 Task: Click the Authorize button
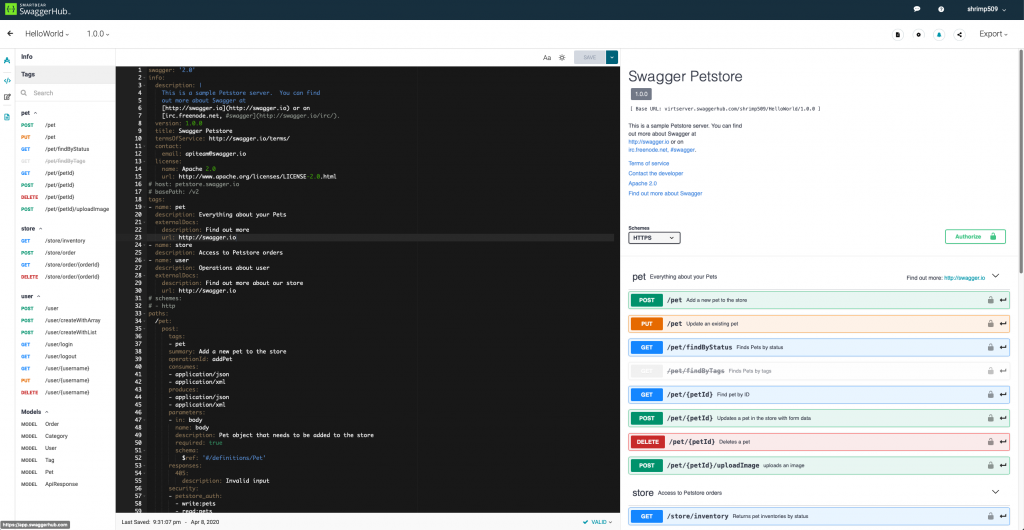[x=975, y=236]
